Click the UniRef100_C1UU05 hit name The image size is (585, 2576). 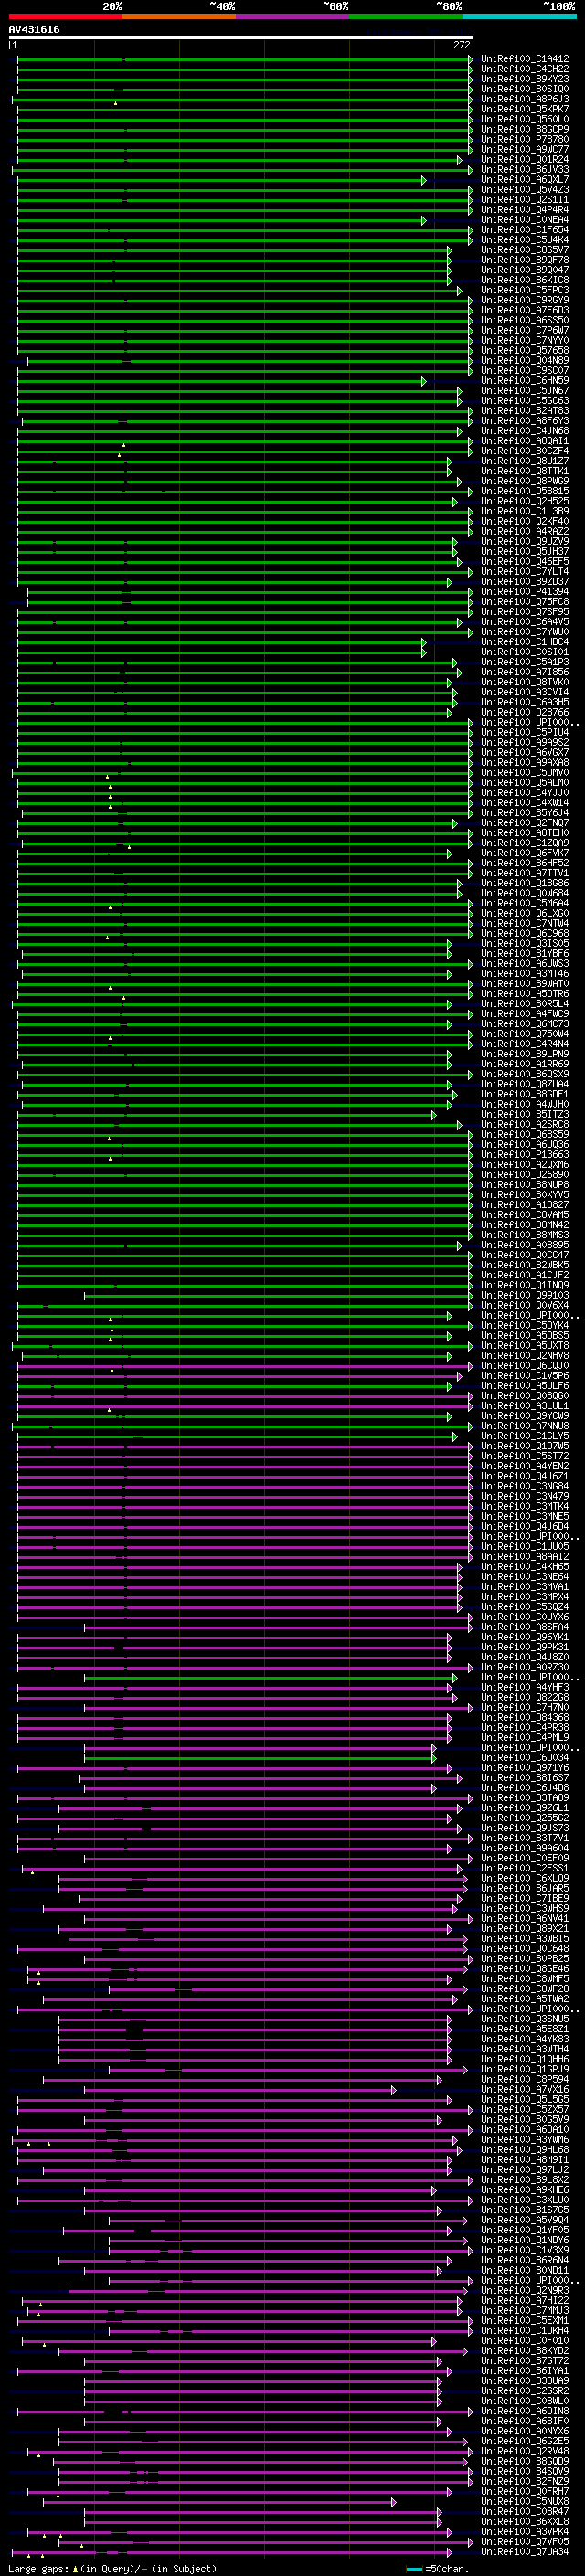(525, 1546)
